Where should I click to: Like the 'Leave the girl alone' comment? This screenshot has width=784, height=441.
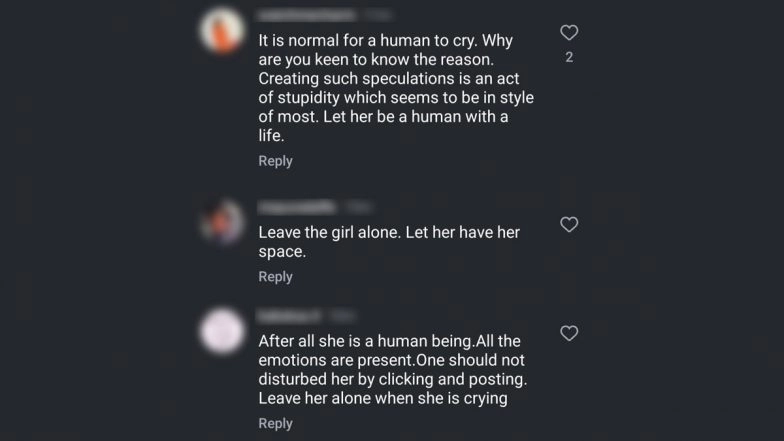[x=569, y=225]
